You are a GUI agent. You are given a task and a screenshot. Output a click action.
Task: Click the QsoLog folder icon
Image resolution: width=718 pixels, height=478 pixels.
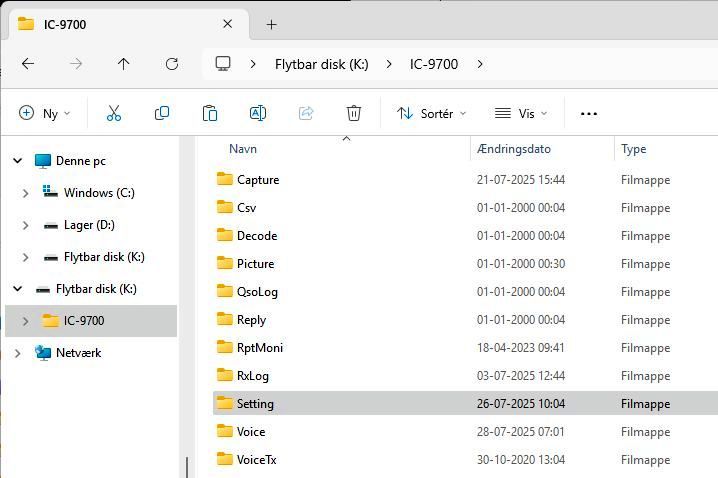(224, 291)
